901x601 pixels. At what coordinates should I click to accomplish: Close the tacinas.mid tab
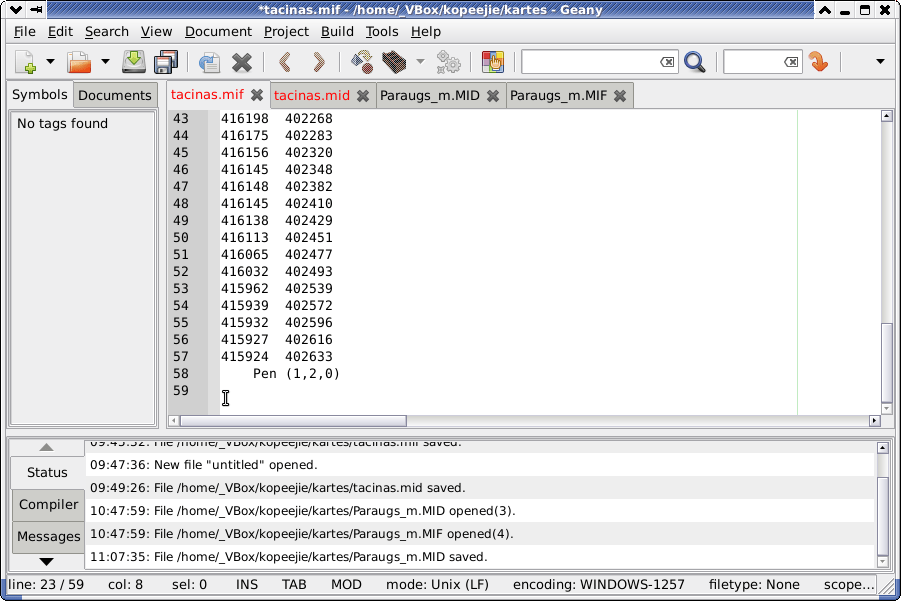[x=363, y=96]
